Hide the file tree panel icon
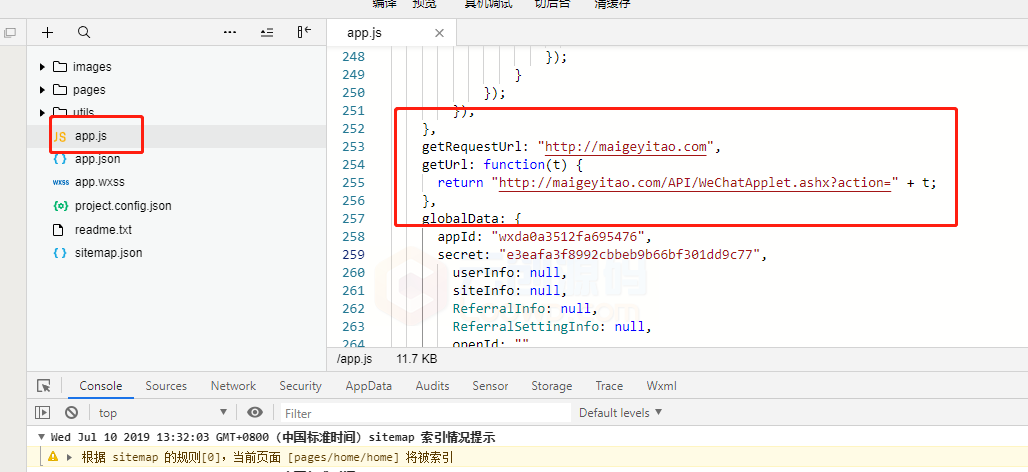The width and height of the screenshot is (1028, 472). 304,32
